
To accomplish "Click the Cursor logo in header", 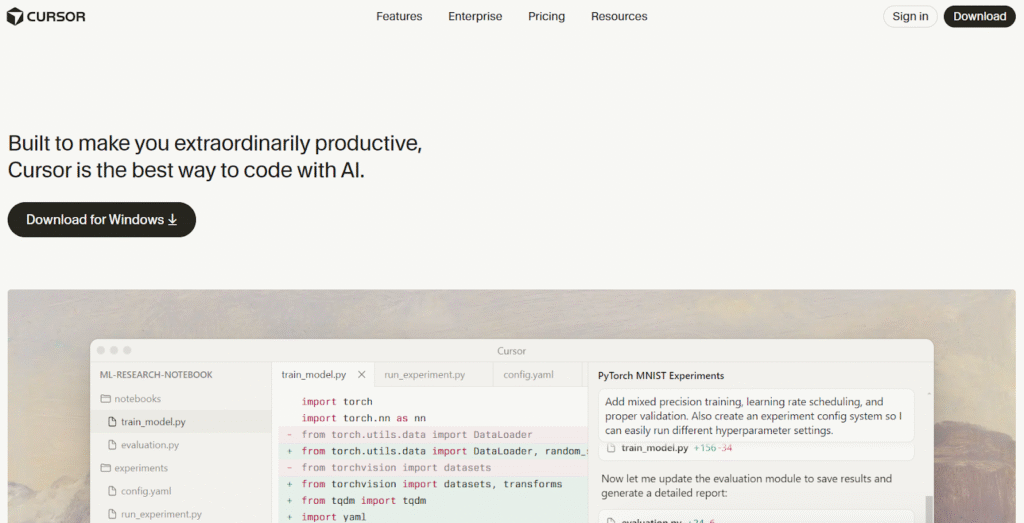I will 46,16.
